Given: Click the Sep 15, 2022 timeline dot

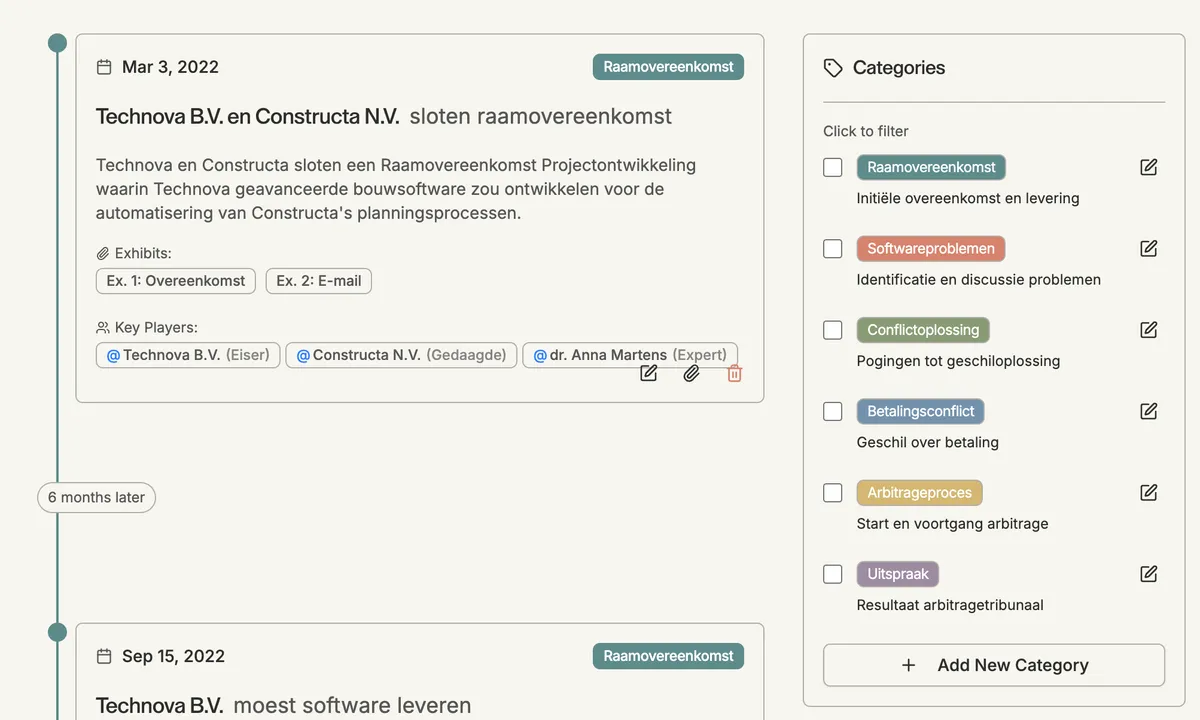Looking at the screenshot, I should [58, 632].
